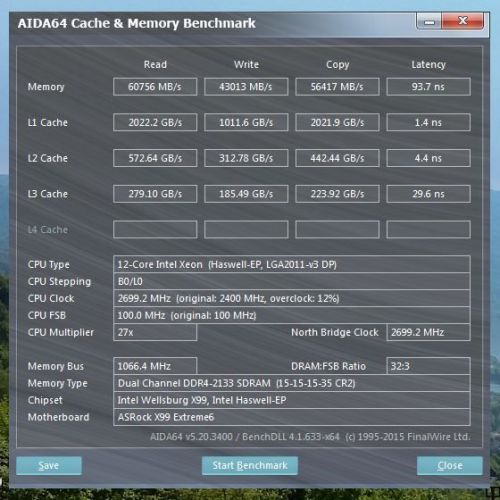500x500 pixels.
Task: Click CPU Clock 2699.2 MHz field
Action: [x=292, y=298]
